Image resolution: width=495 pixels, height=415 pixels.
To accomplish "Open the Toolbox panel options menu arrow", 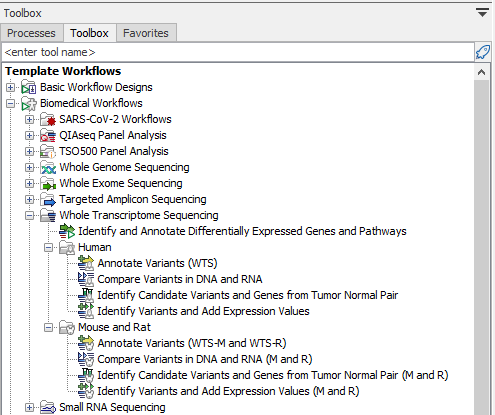I will (482, 13).
